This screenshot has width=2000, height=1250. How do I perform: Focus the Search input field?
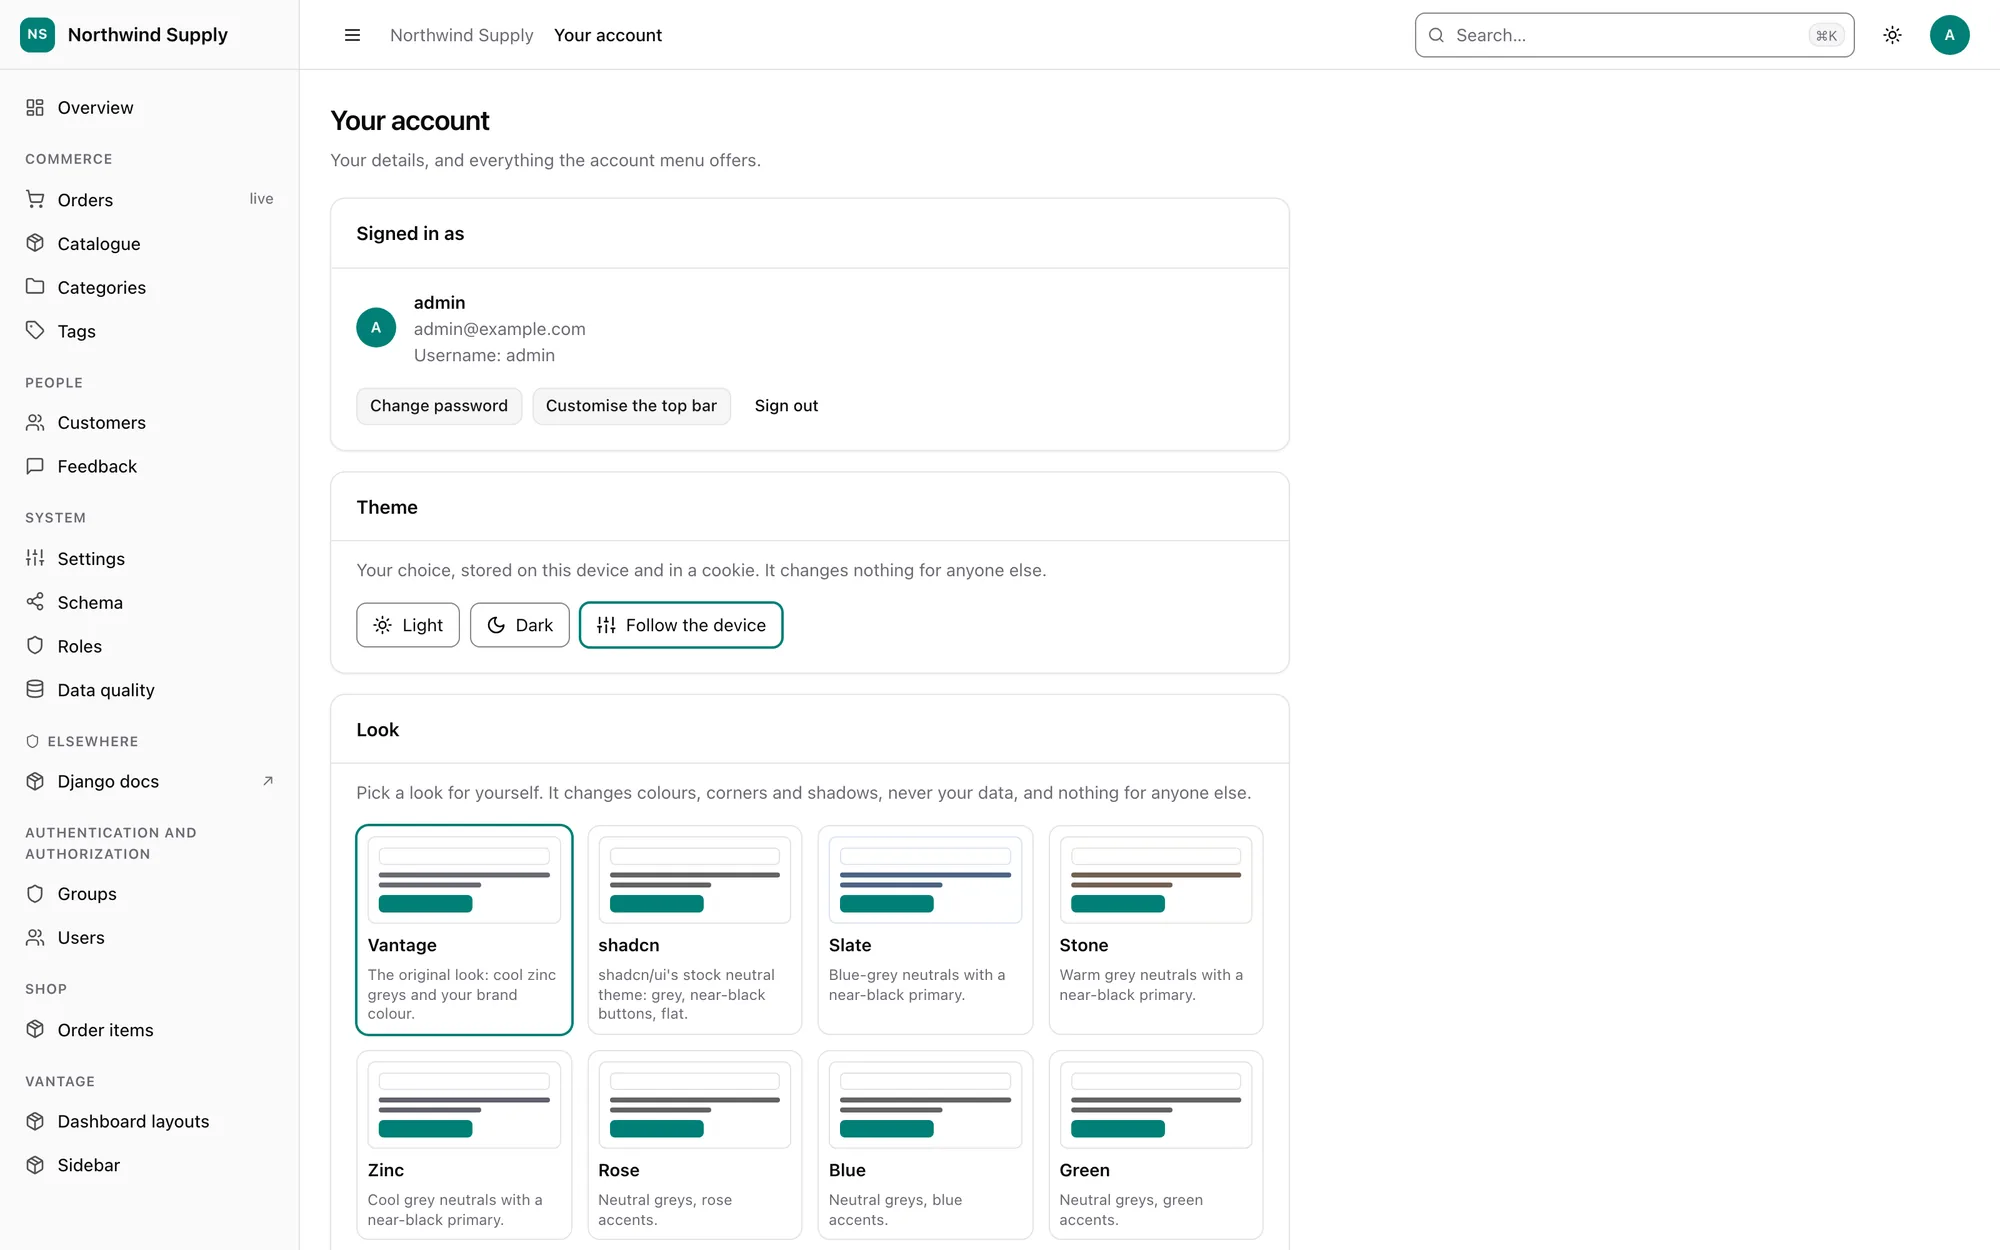pos(1634,35)
